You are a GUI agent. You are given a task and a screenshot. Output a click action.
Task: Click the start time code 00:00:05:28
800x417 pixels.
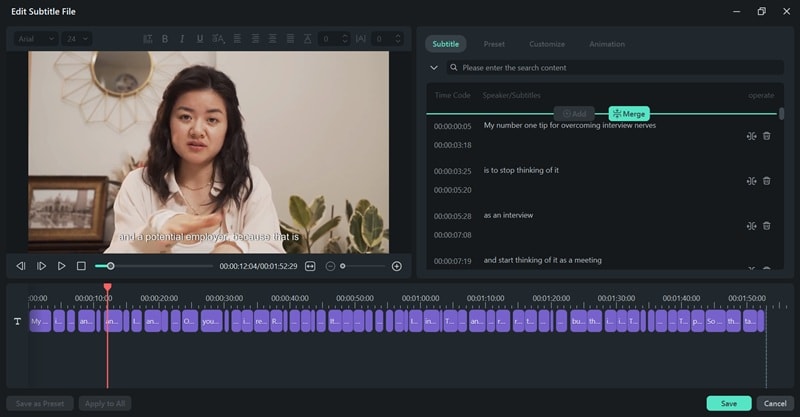[453, 216]
